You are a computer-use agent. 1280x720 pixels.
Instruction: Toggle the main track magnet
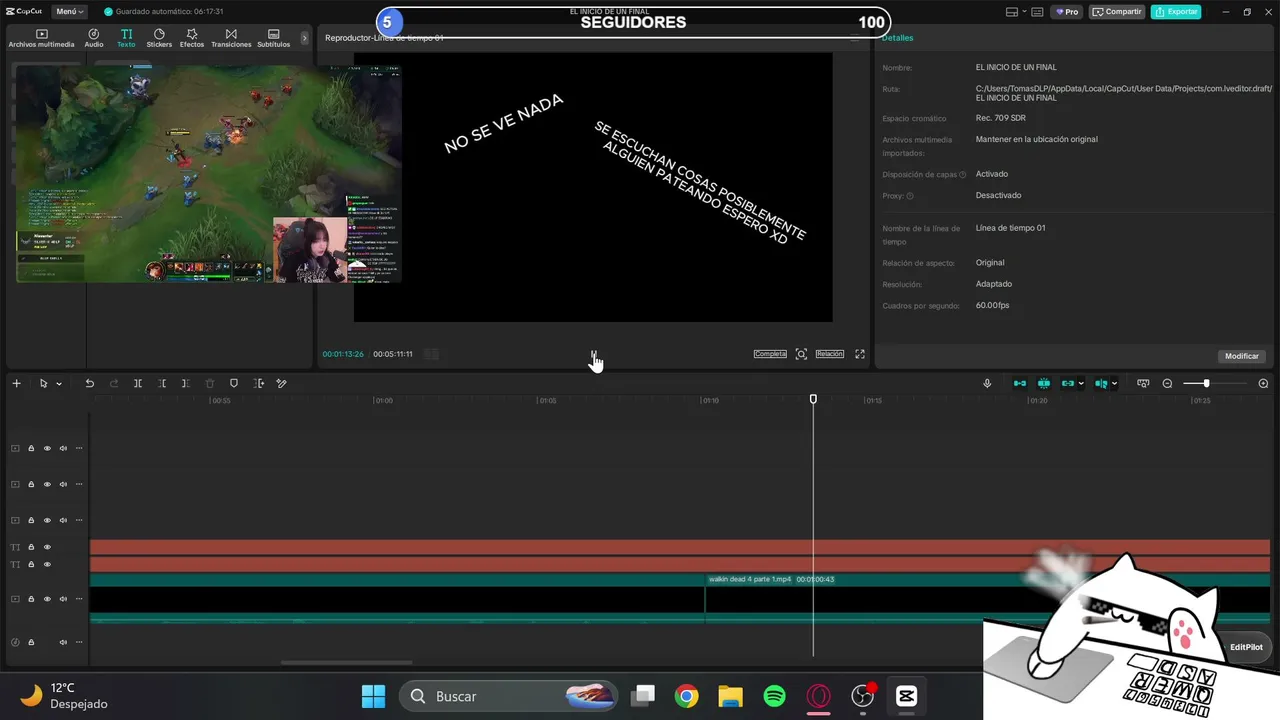click(1020, 383)
